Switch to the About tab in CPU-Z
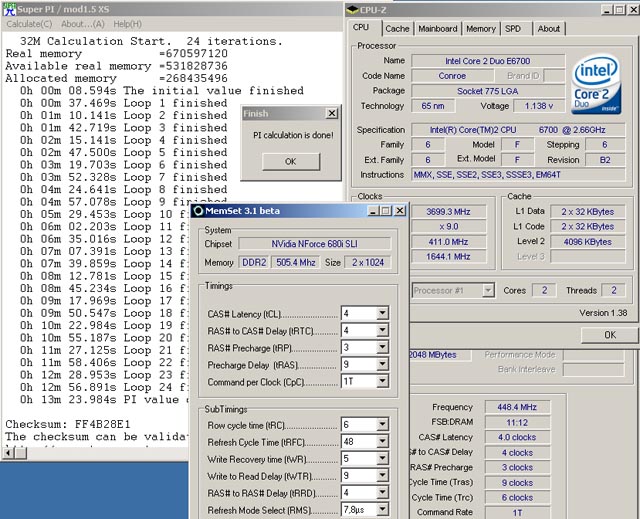 click(549, 29)
